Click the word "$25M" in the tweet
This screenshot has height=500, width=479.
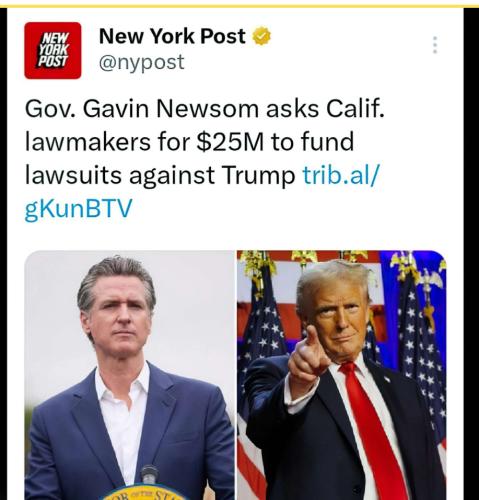(230, 142)
